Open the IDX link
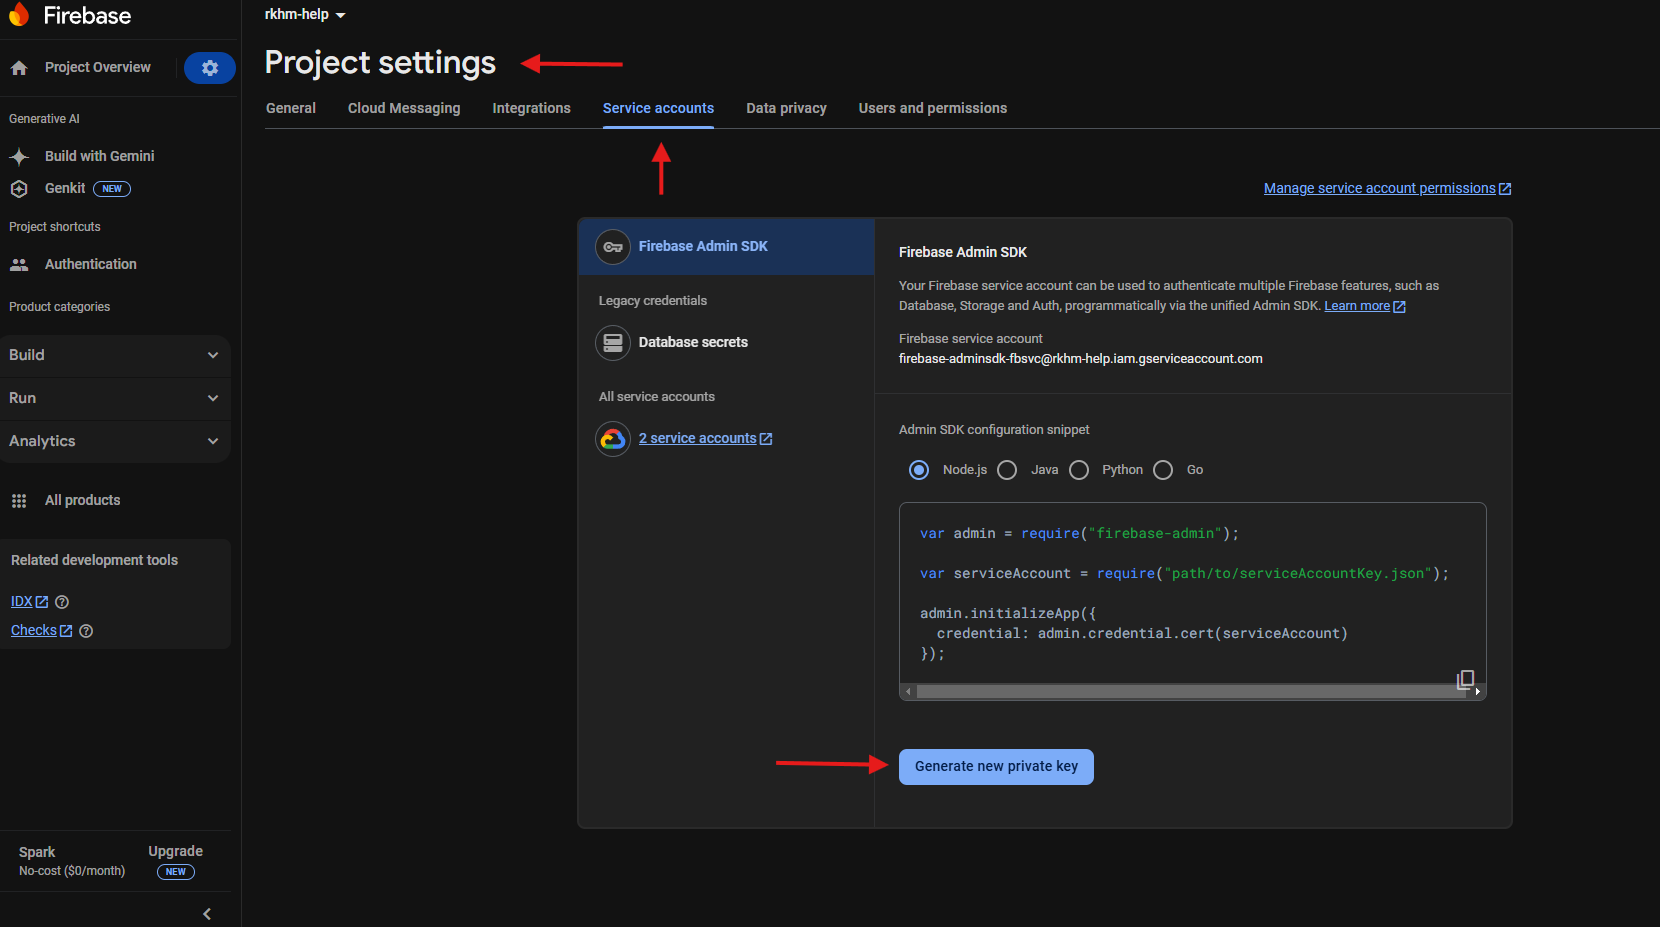 [29, 602]
